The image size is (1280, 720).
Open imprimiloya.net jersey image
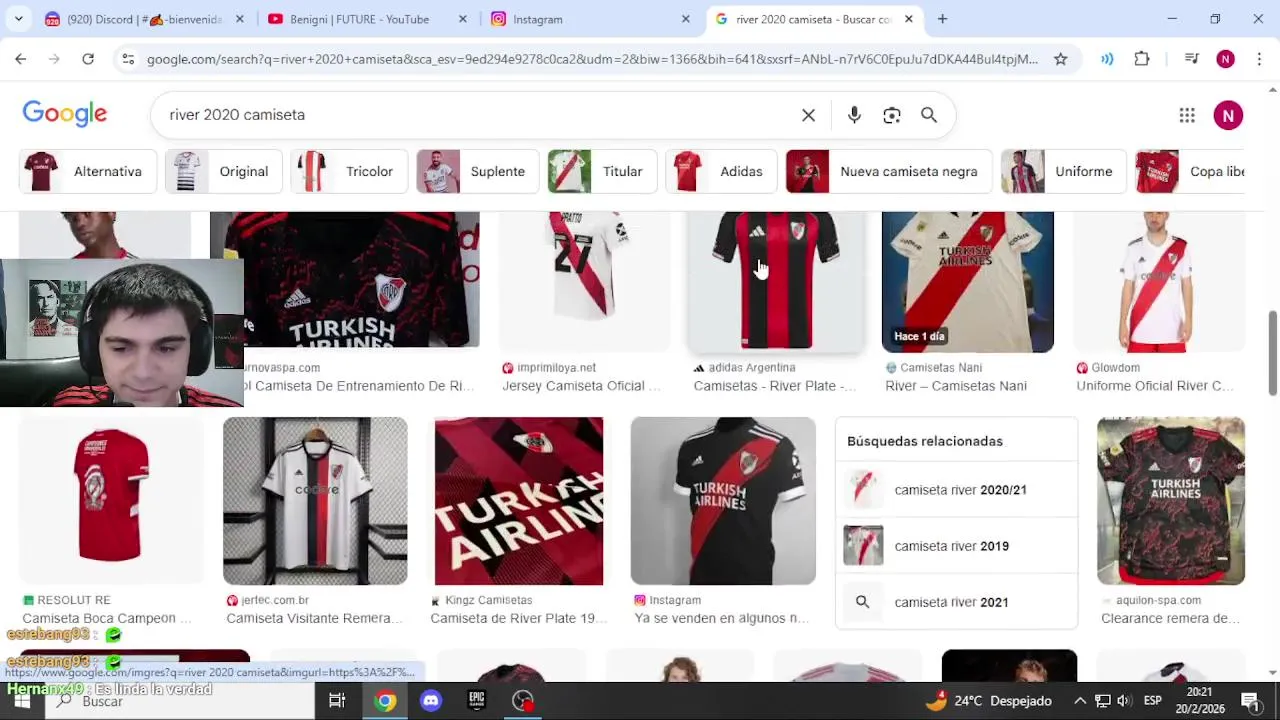[585, 281]
